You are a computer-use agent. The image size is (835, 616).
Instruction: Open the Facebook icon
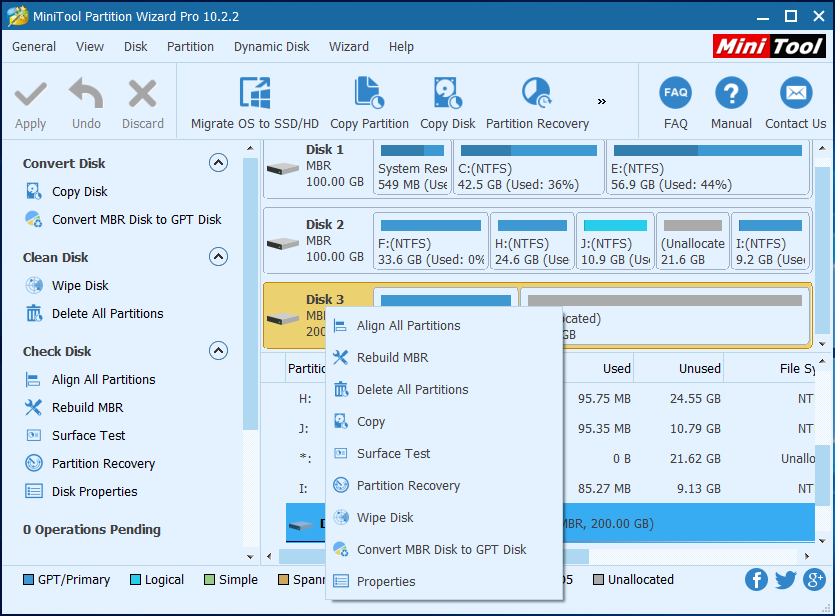click(756, 579)
